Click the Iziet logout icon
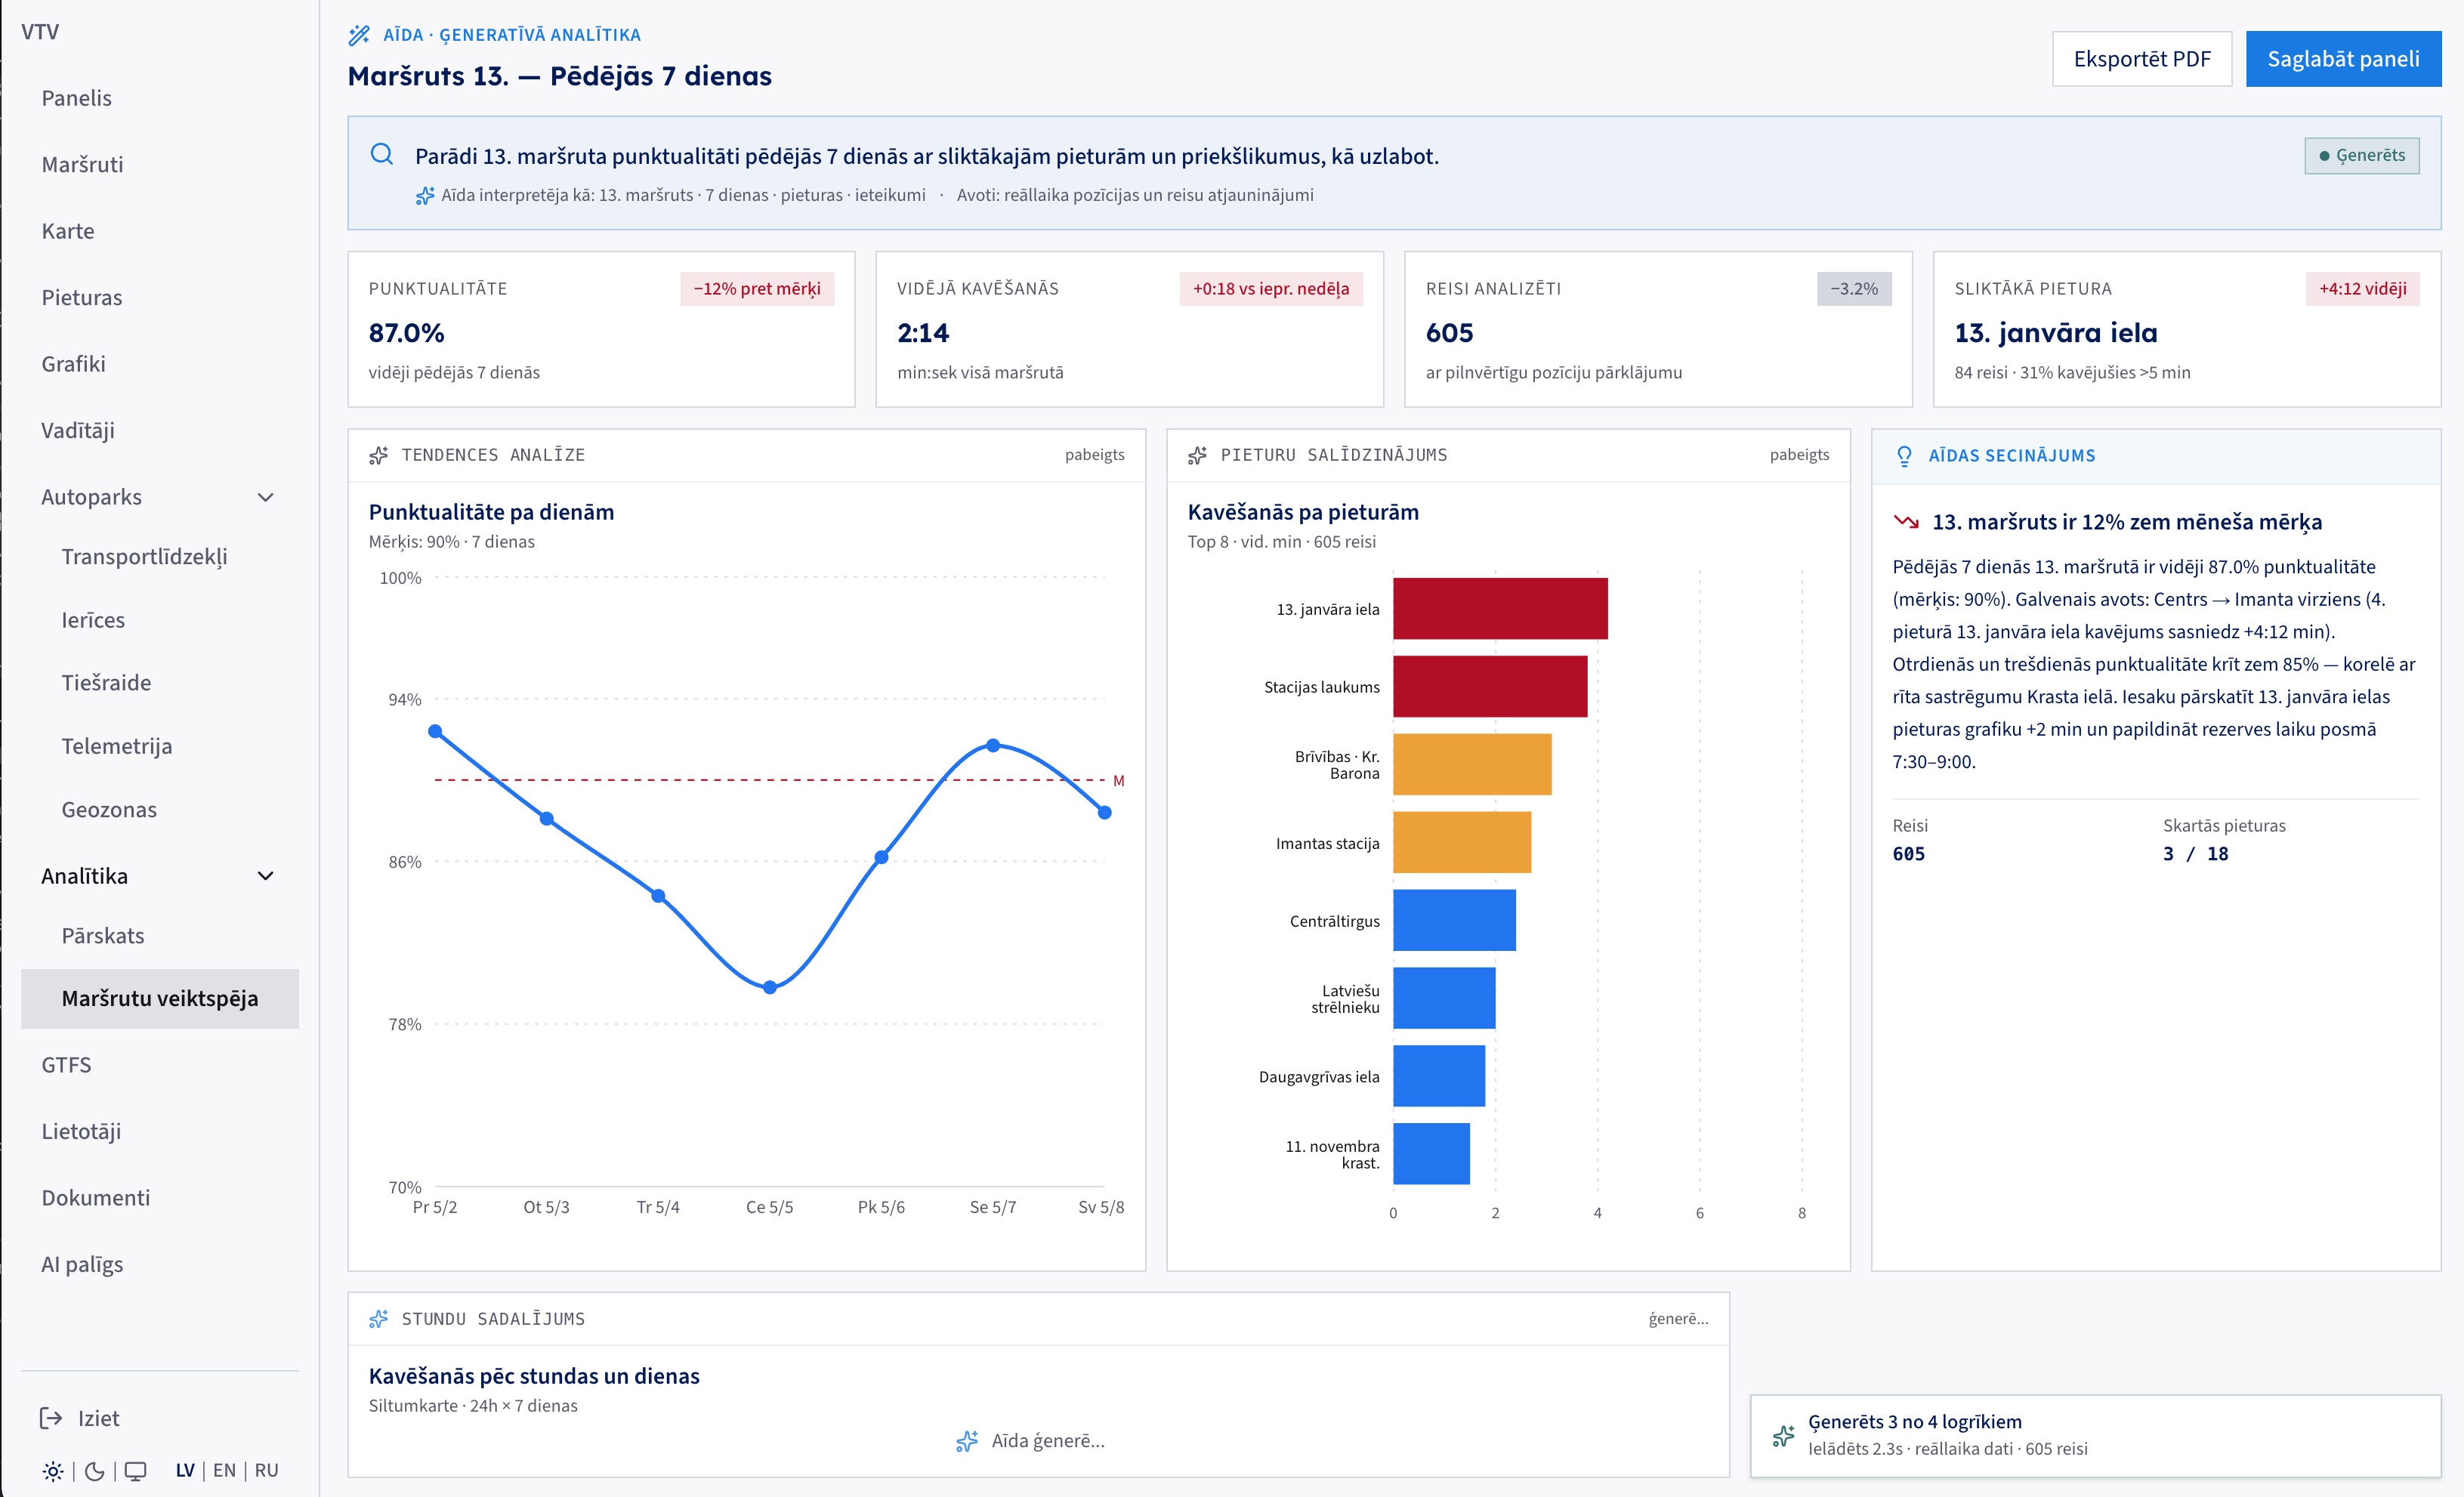 click(x=51, y=1418)
